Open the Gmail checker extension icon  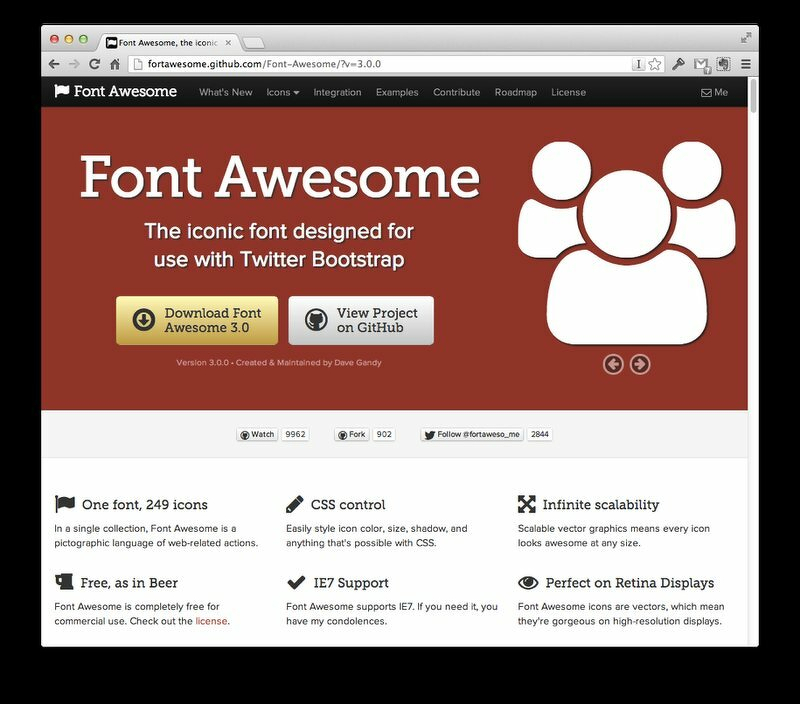tap(701, 64)
